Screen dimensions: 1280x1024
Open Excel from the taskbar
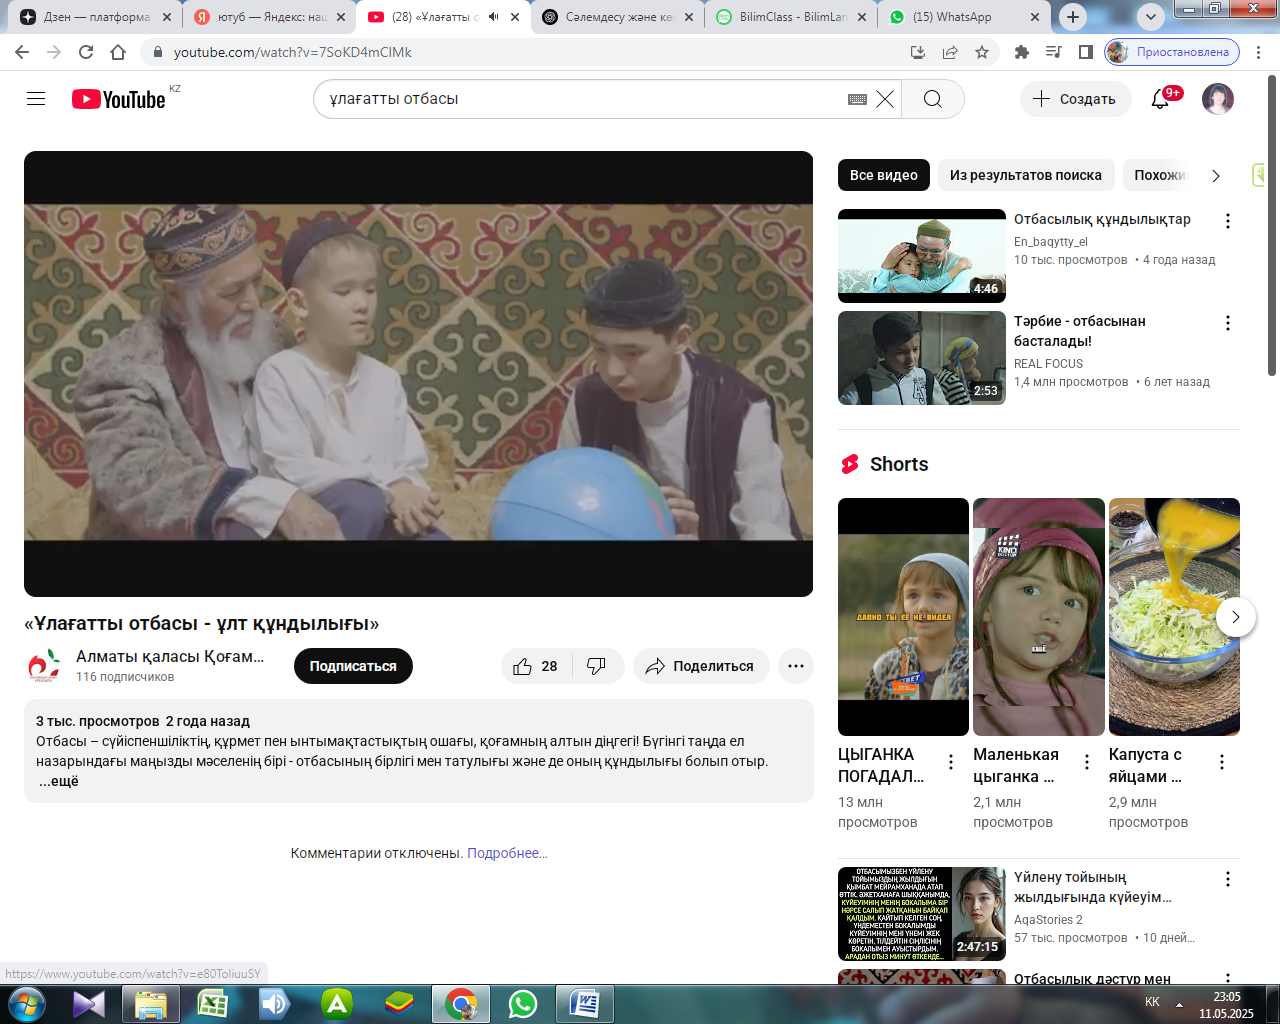click(213, 1003)
